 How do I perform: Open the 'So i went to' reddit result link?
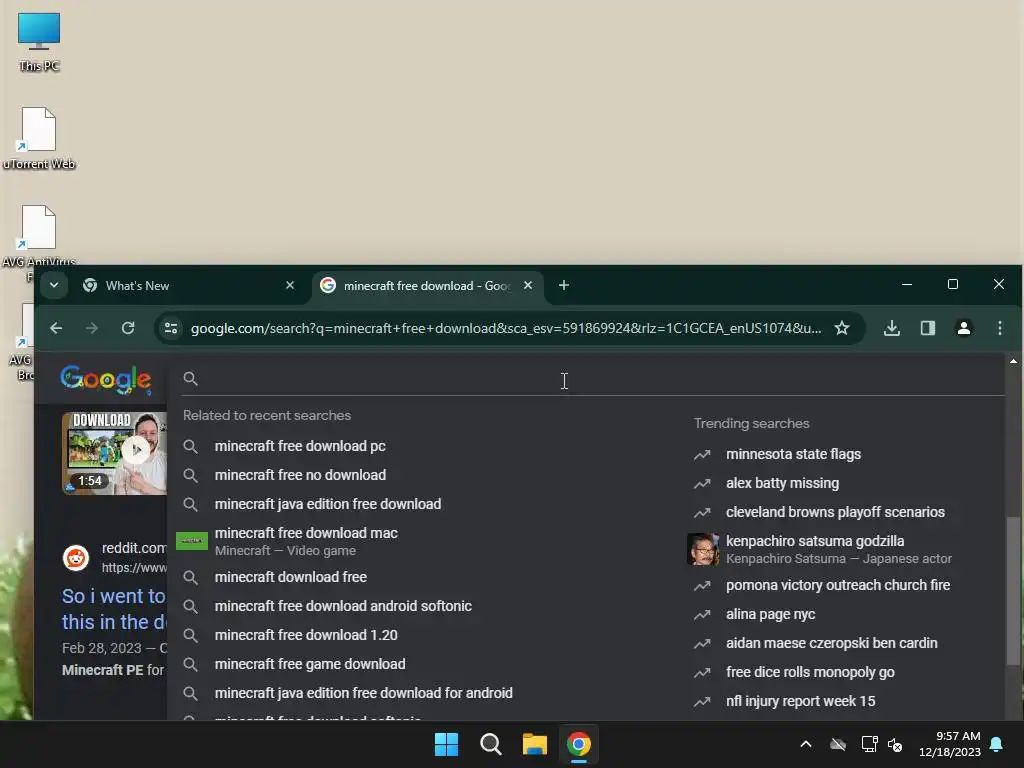[114, 609]
